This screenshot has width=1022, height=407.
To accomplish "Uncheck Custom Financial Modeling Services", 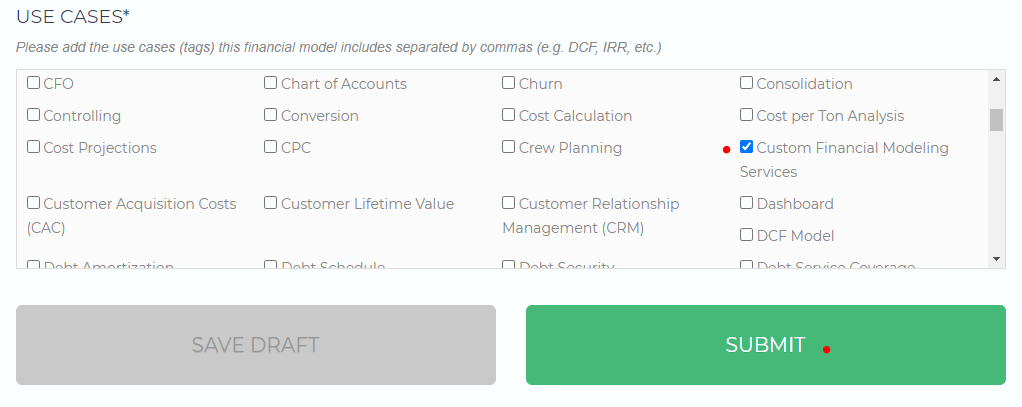I will 746,147.
